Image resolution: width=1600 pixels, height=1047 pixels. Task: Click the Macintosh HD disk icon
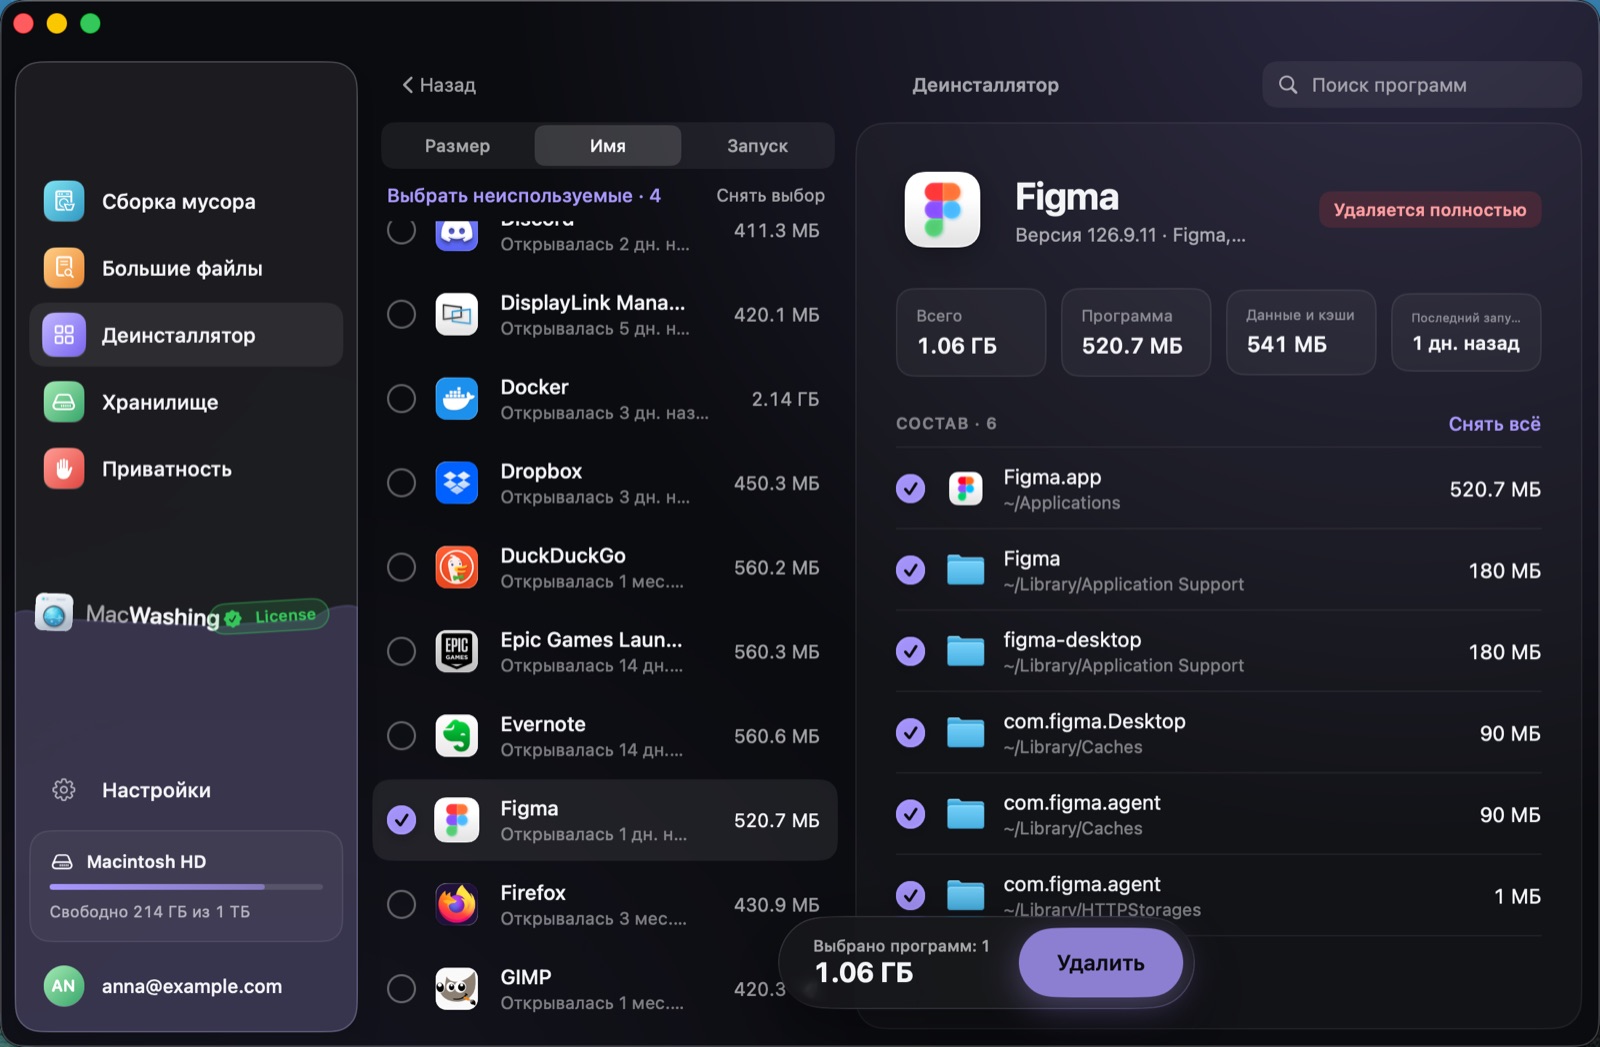[x=62, y=862]
